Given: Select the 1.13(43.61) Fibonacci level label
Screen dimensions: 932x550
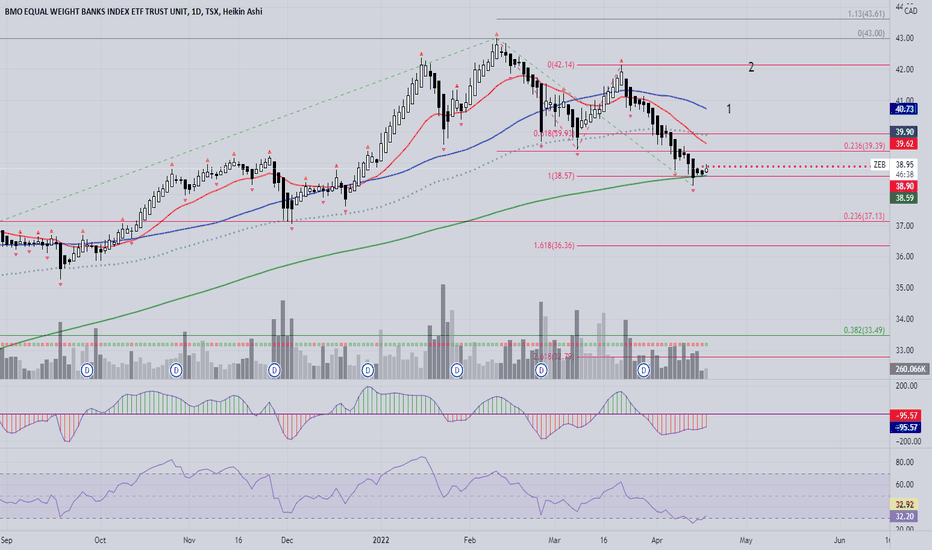Looking at the screenshot, I should click(x=867, y=14).
